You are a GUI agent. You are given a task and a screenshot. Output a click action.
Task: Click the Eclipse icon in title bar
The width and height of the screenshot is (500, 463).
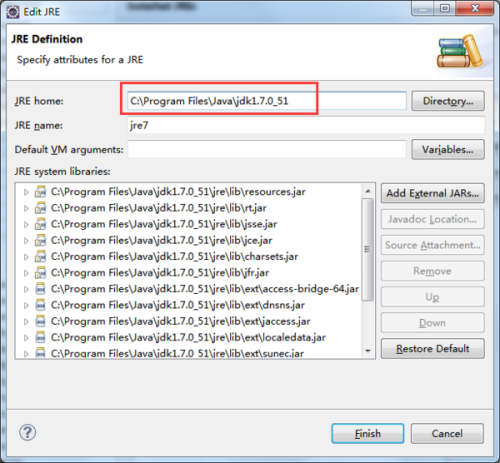tap(13, 12)
